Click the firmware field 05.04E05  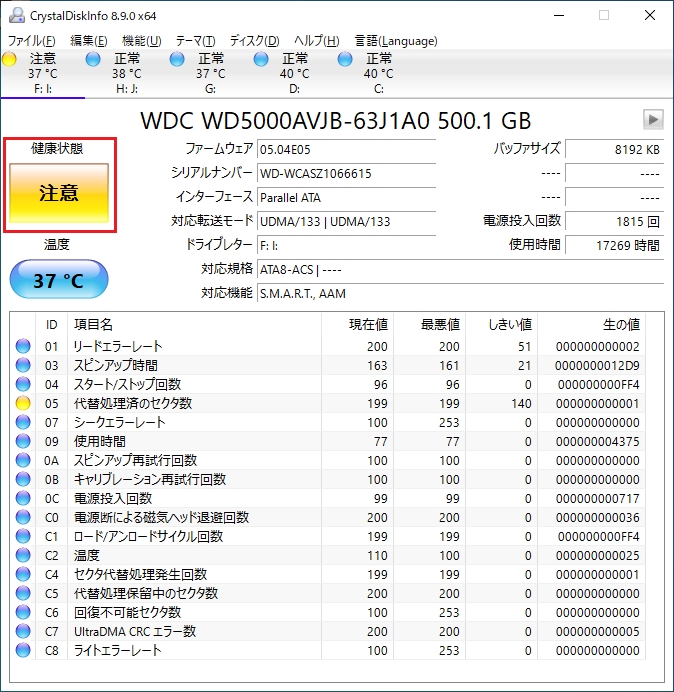346,150
